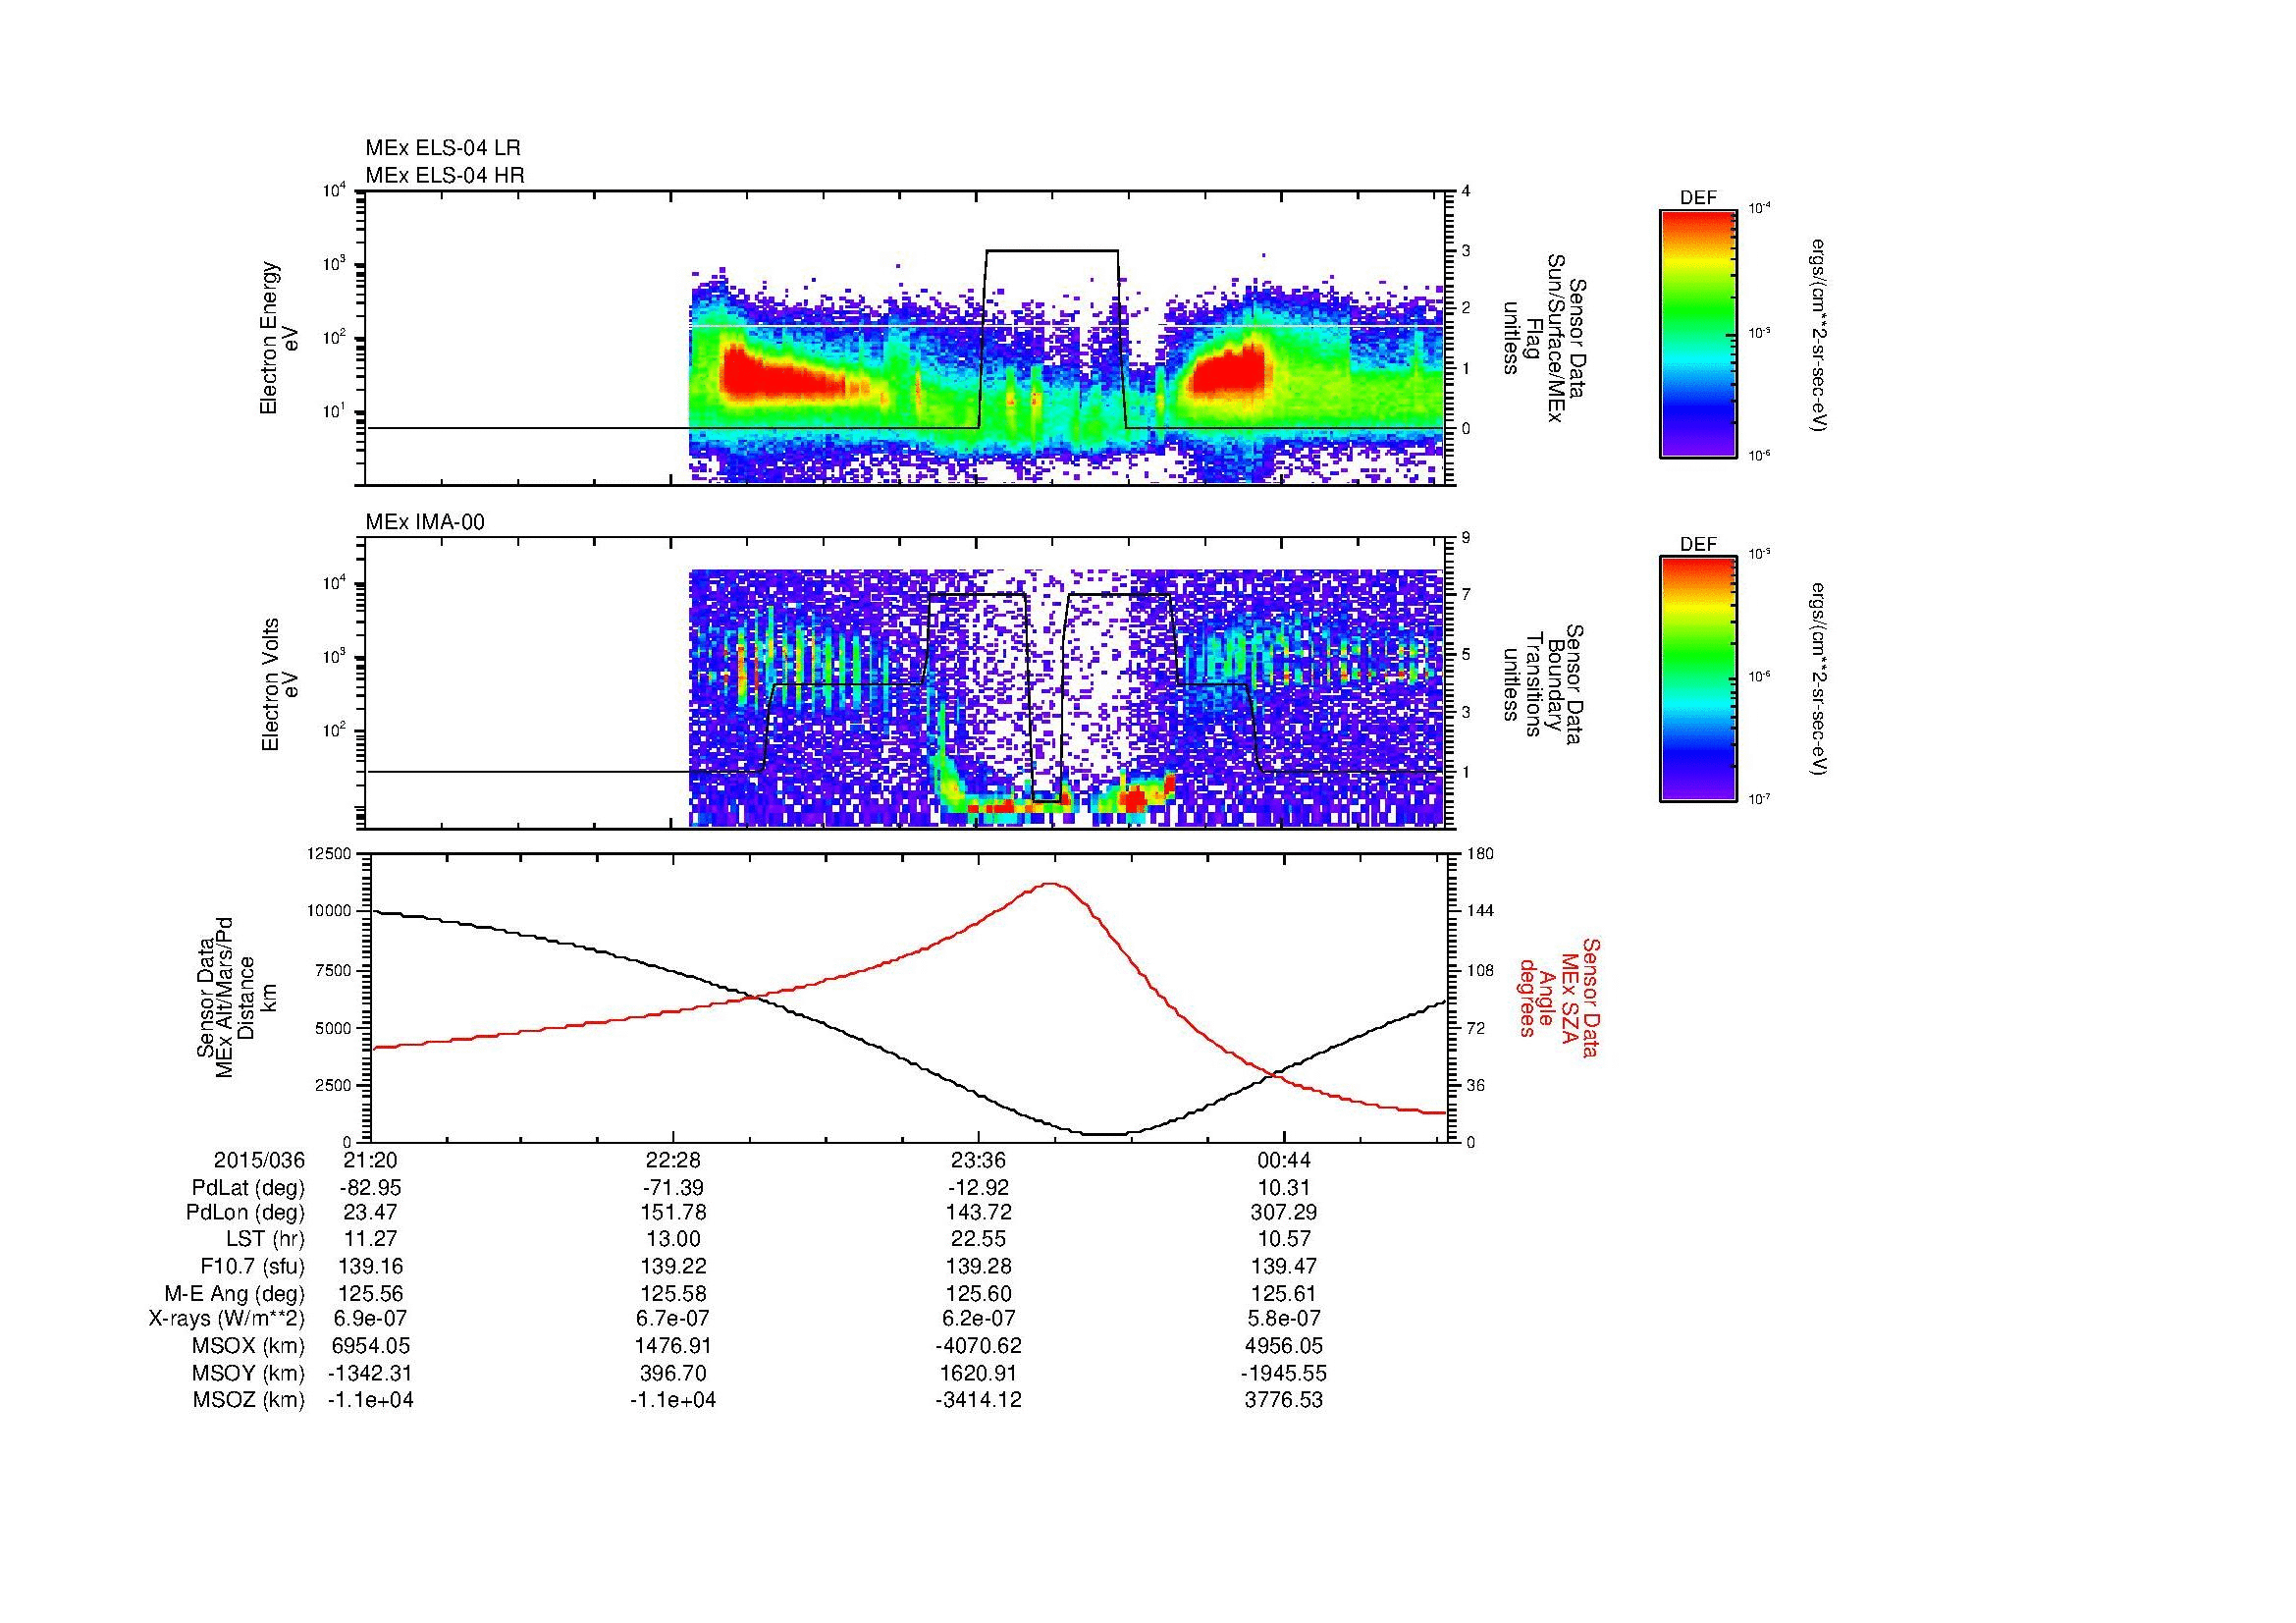Click the Boundary Transitions axis label
2296x1623 pixels.
tap(1544, 685)
